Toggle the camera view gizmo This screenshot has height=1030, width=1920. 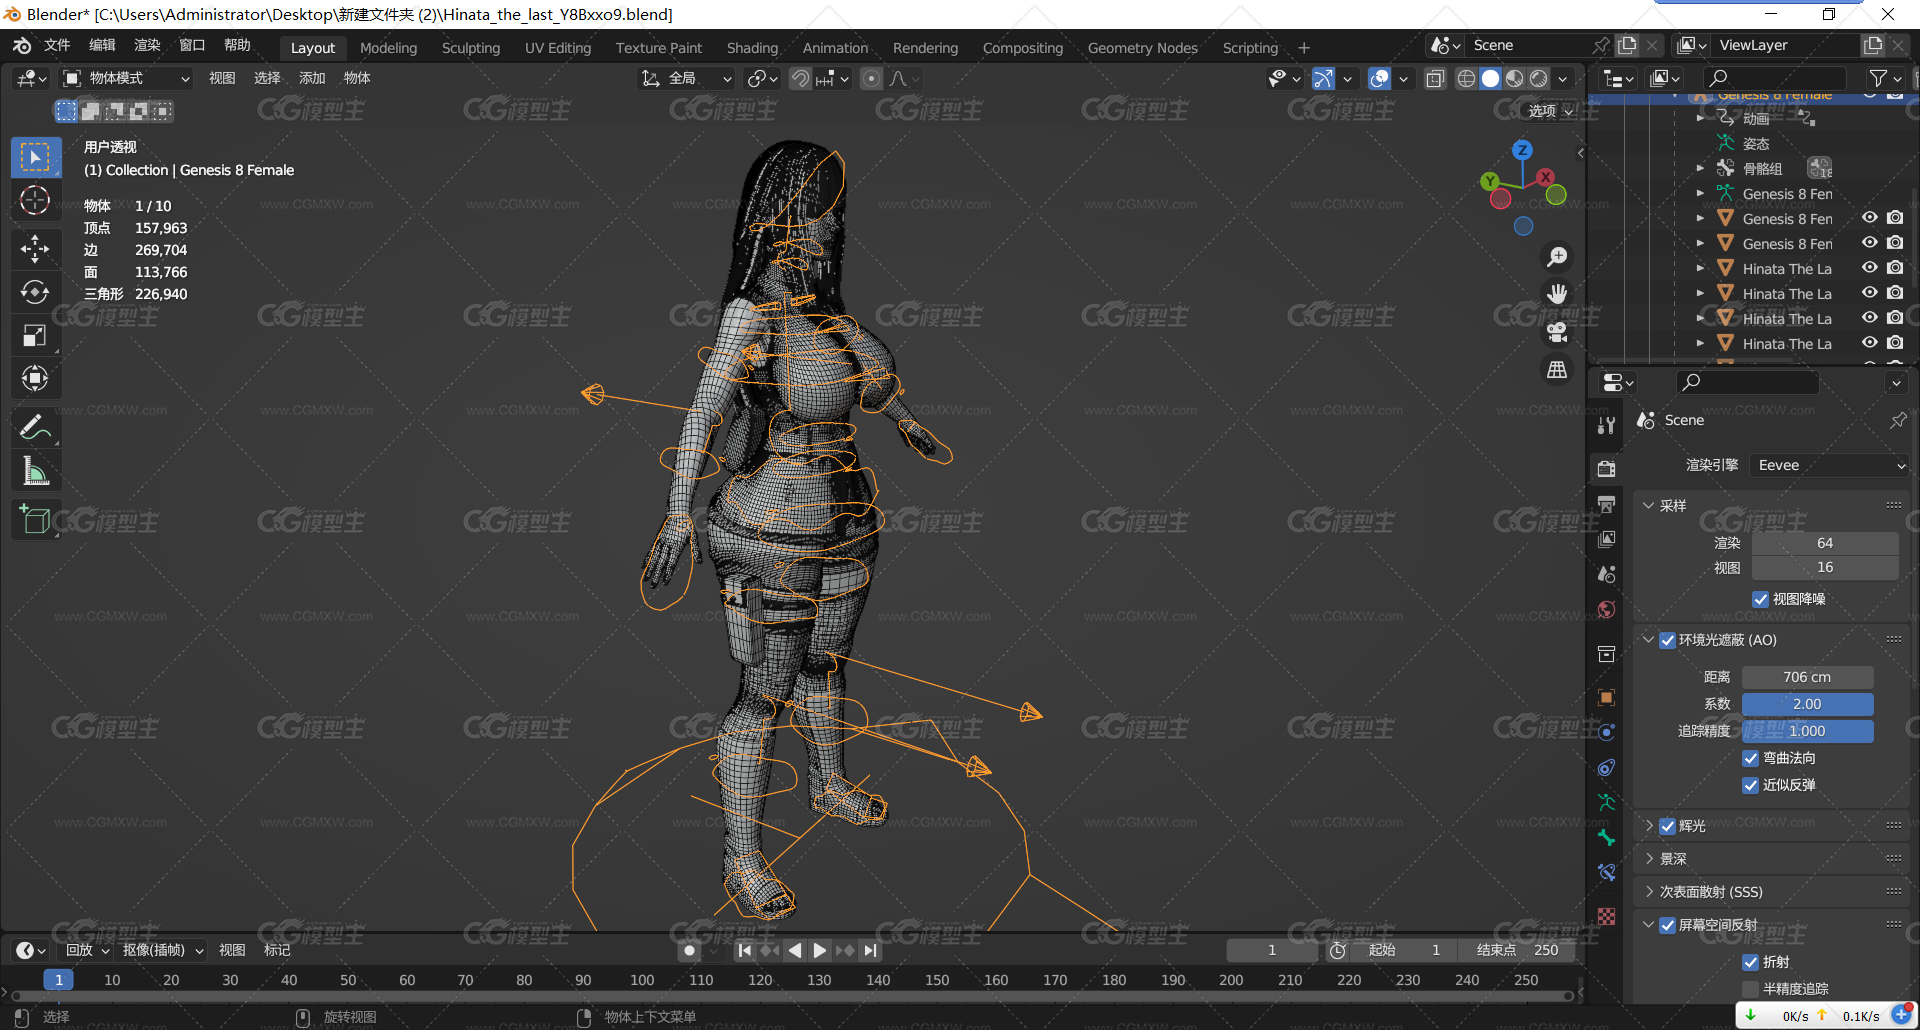(1557, 332)
